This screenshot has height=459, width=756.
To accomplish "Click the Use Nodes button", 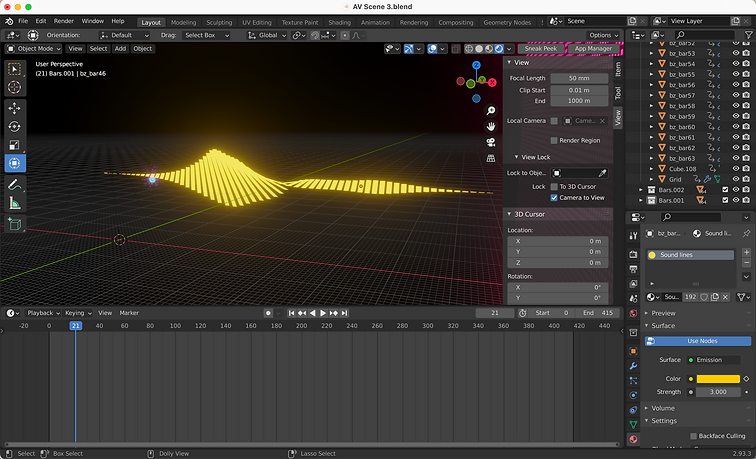I will (698, 341).
